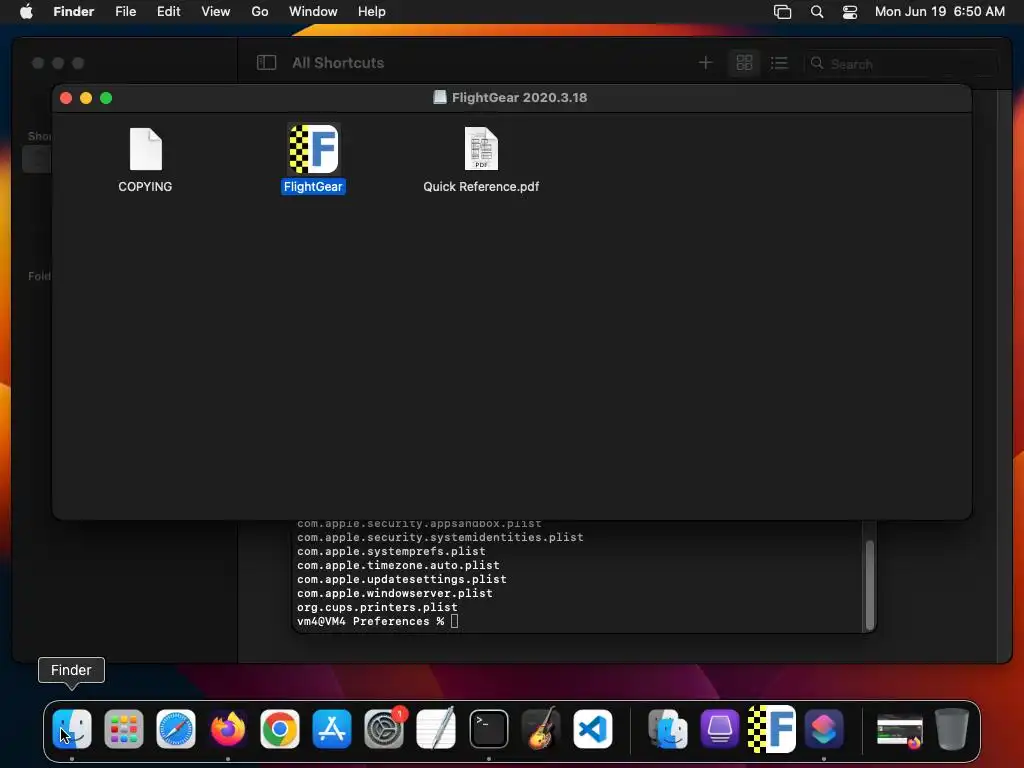This screenshot has width=1024, height=768.
Task: Click the Terminal window scrollbar
Action: (869, 584)
